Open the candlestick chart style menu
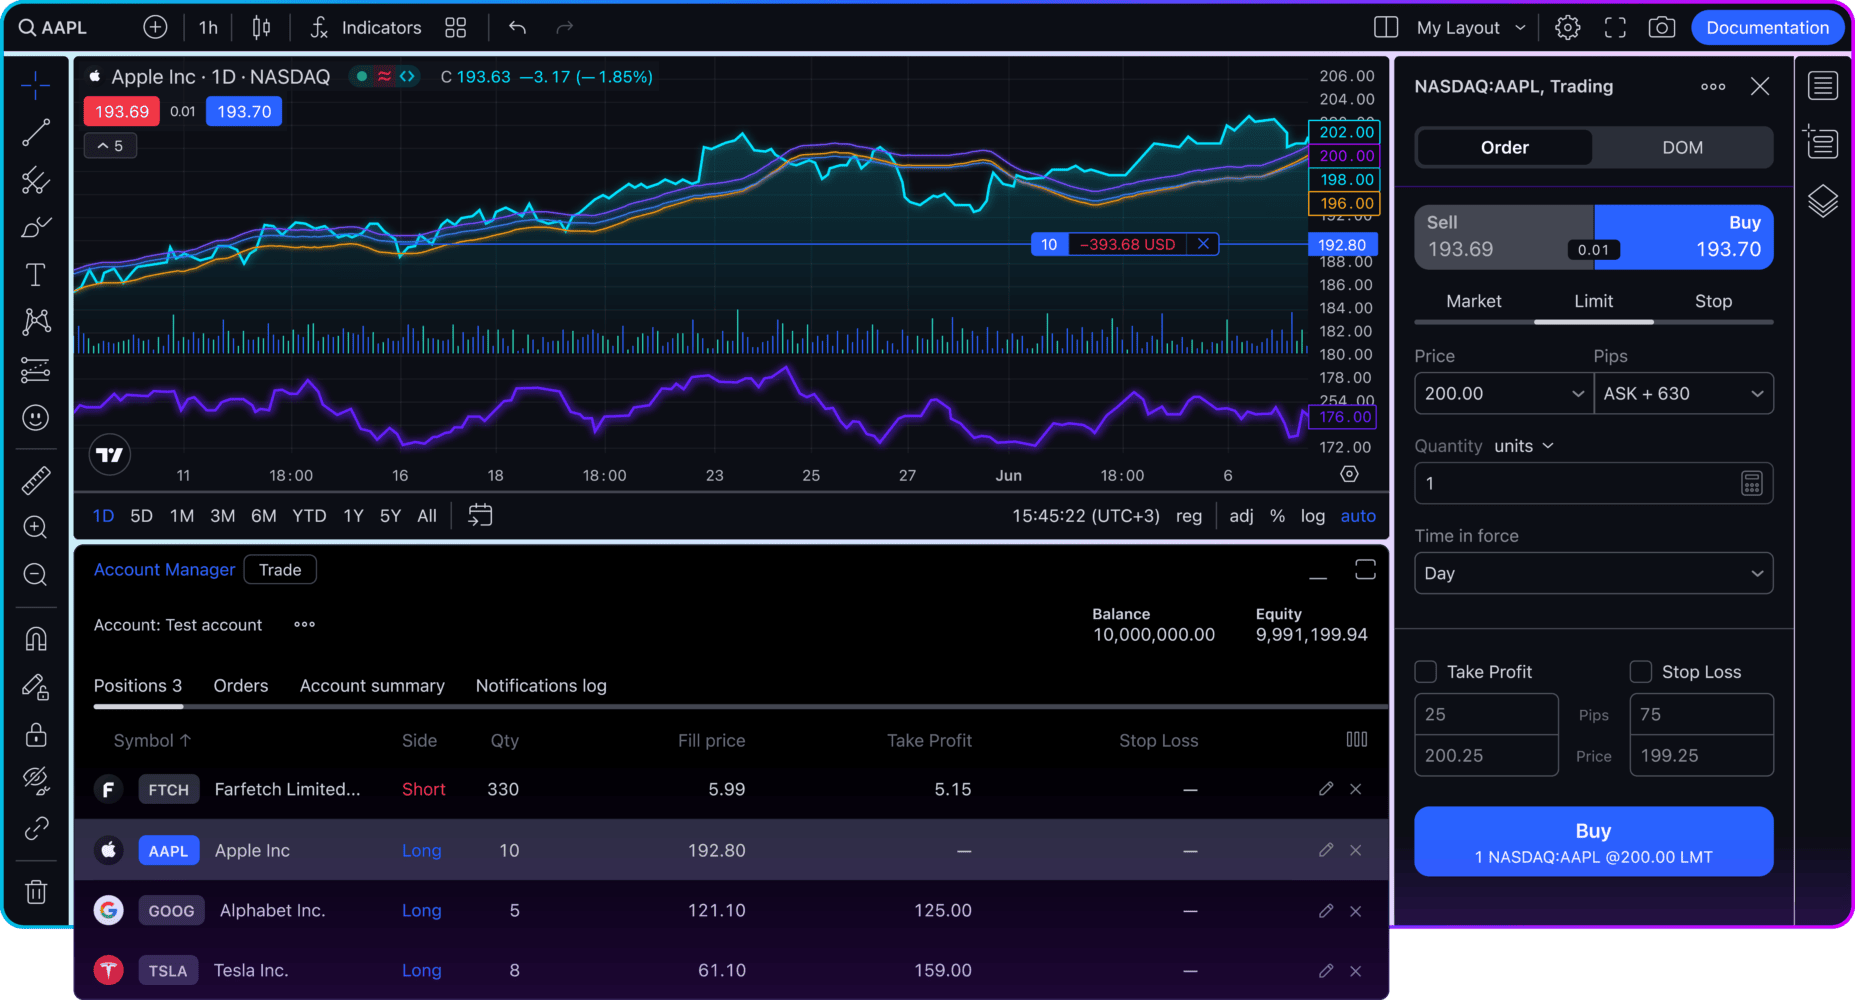Screen dimensions: 1855x1000 pos(261,27)
